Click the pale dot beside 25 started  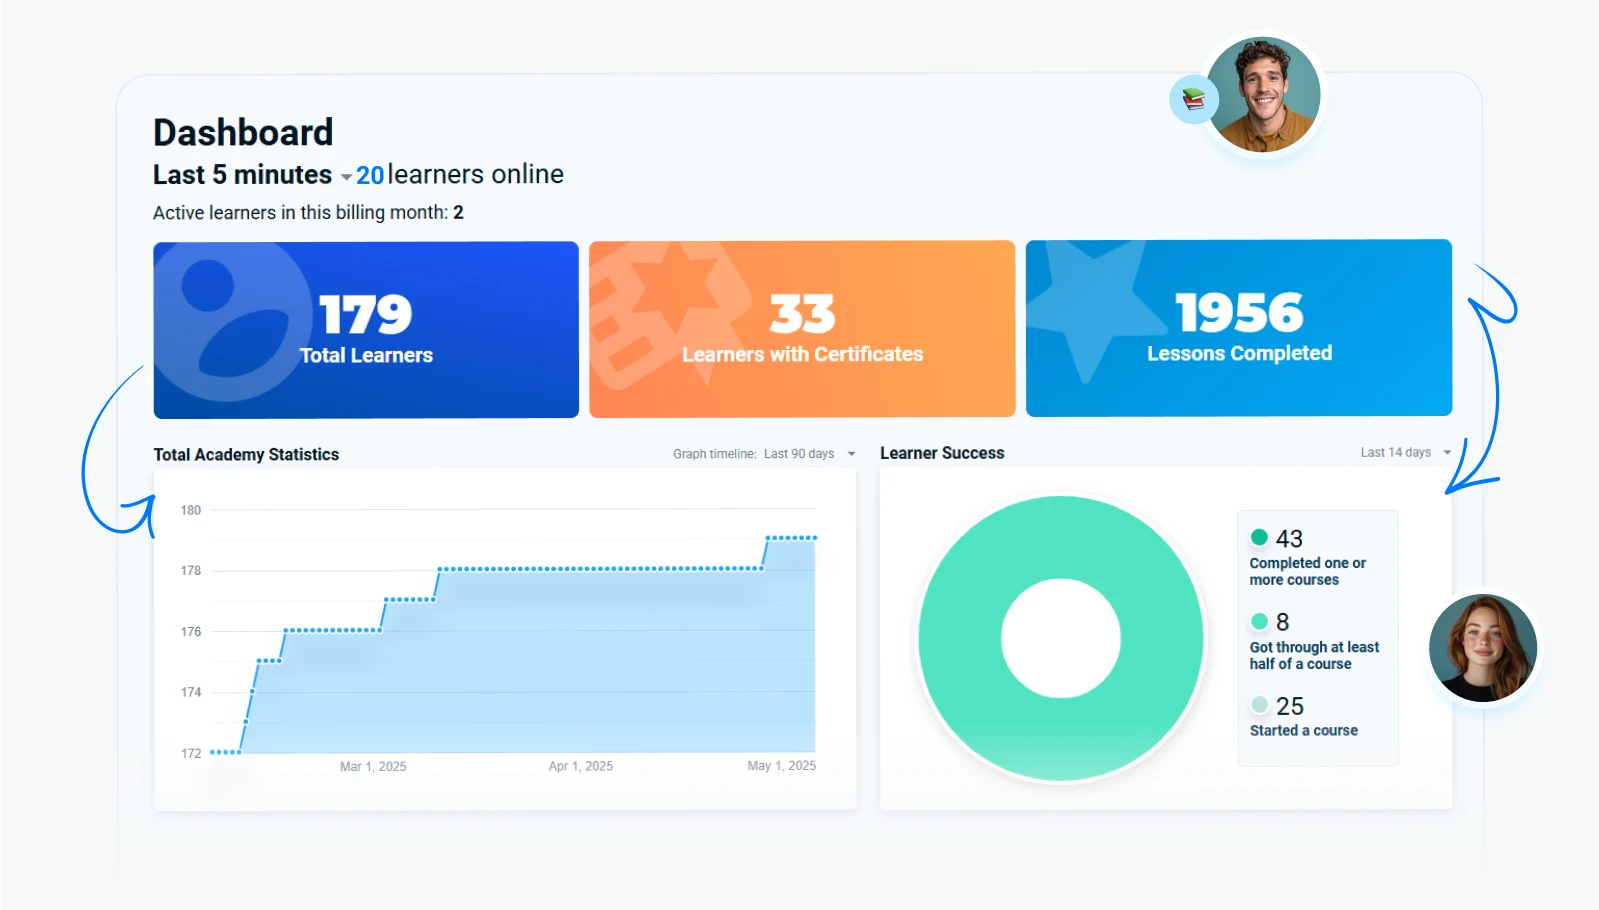1259,705
